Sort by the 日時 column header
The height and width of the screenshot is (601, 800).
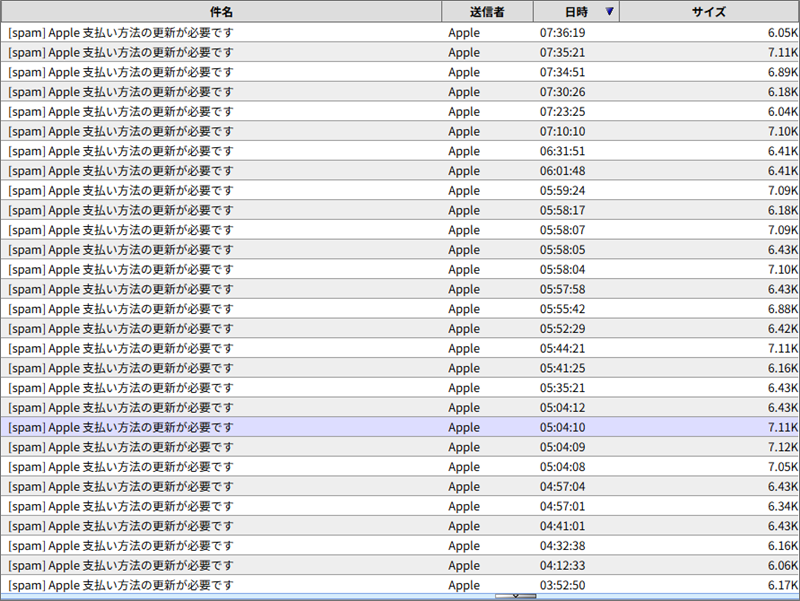tap(577, 11)
